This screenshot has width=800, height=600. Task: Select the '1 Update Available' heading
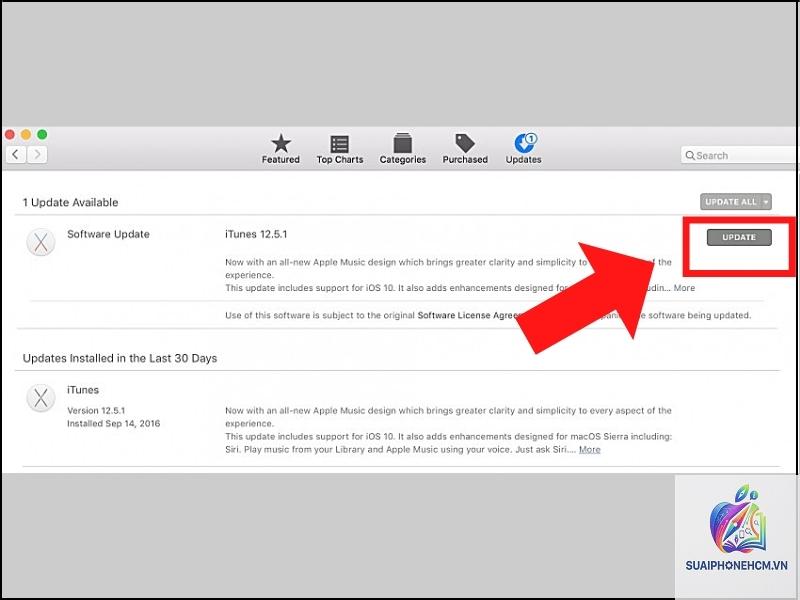[x=70, y=203]
